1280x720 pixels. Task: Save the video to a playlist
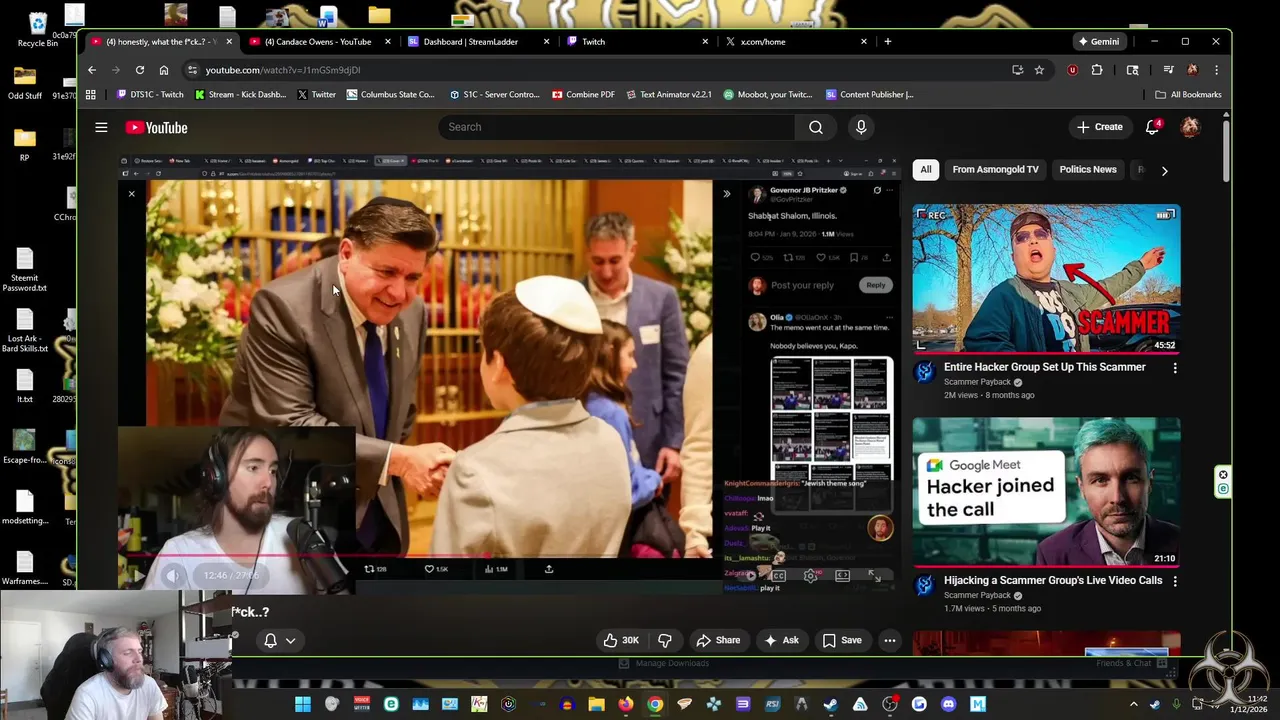[842, 640]
